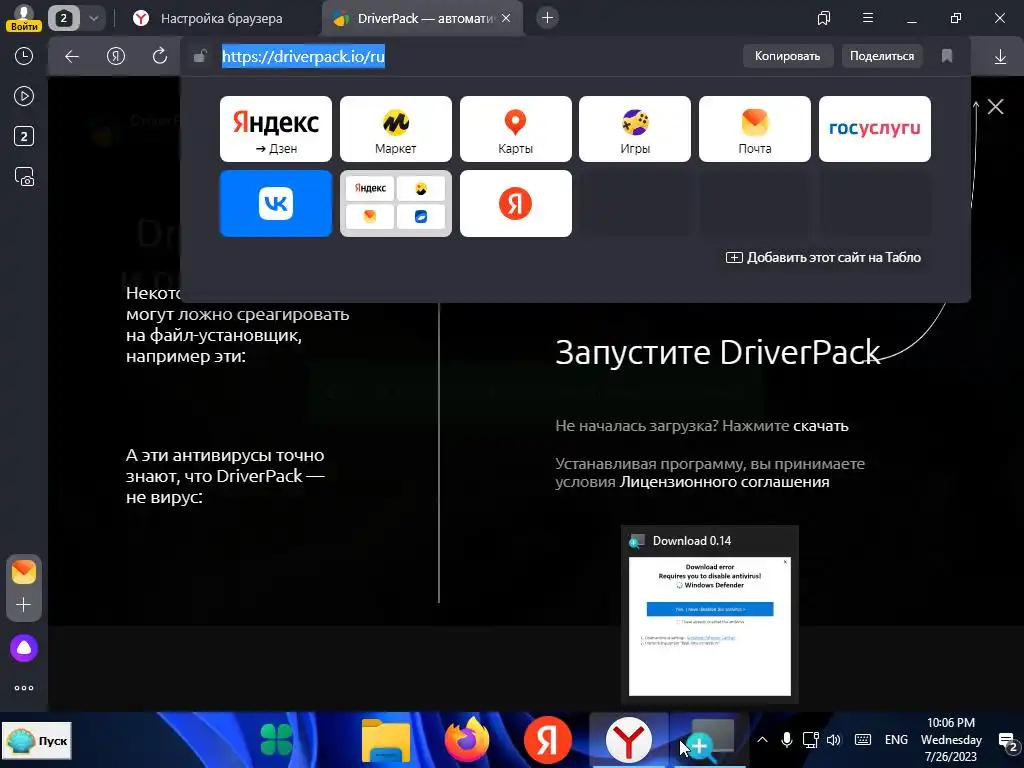
Task: Open a new tab with plus button
Action: (547, 18)
